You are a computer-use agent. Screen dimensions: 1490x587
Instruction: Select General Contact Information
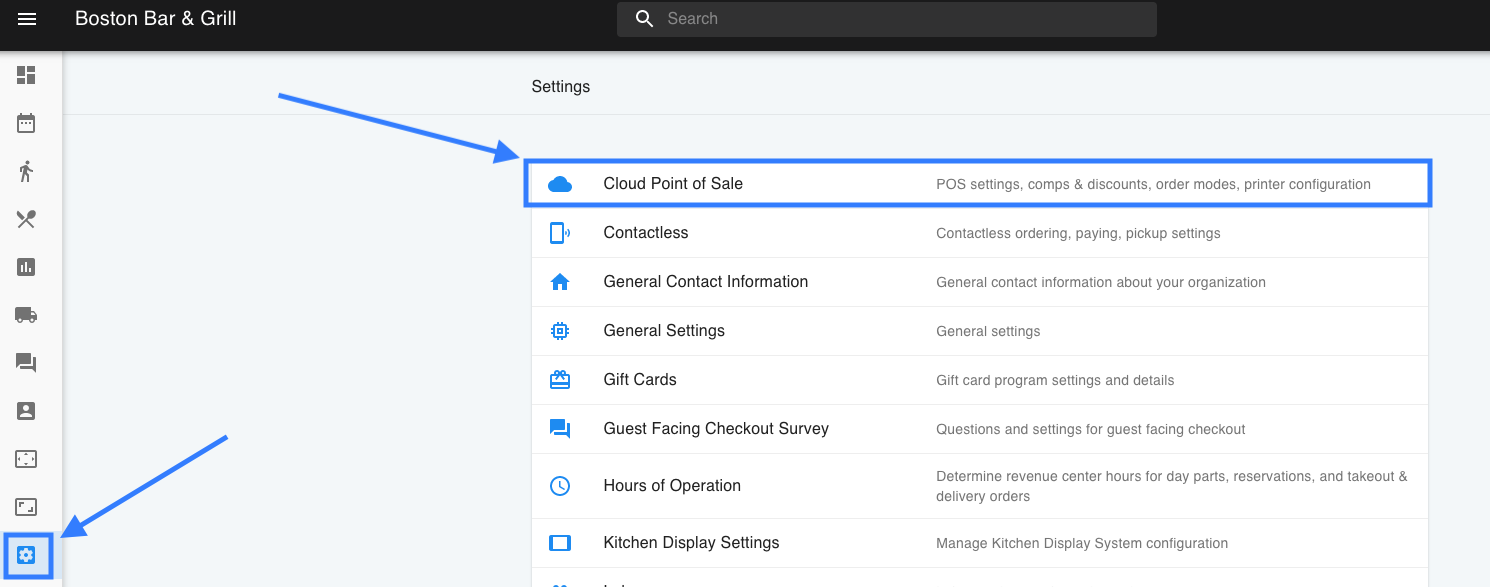(x=705, y=282)
